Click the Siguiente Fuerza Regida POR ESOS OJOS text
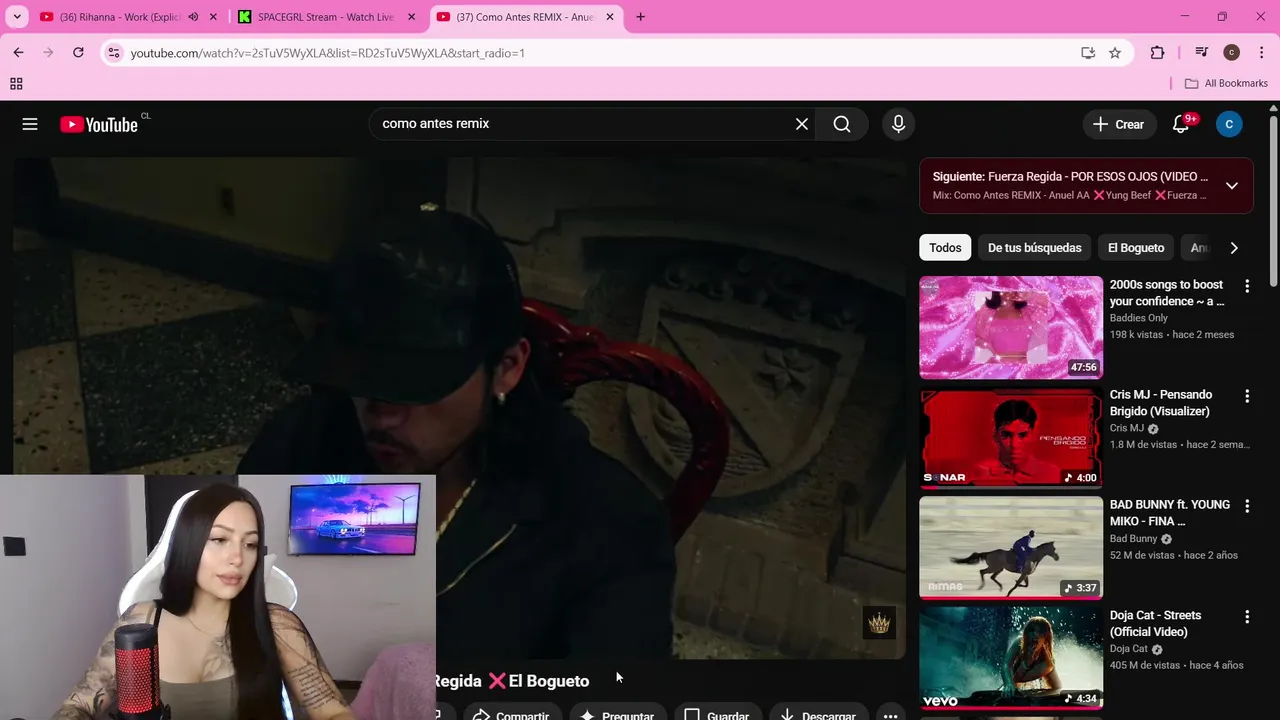 (1070, 177)
